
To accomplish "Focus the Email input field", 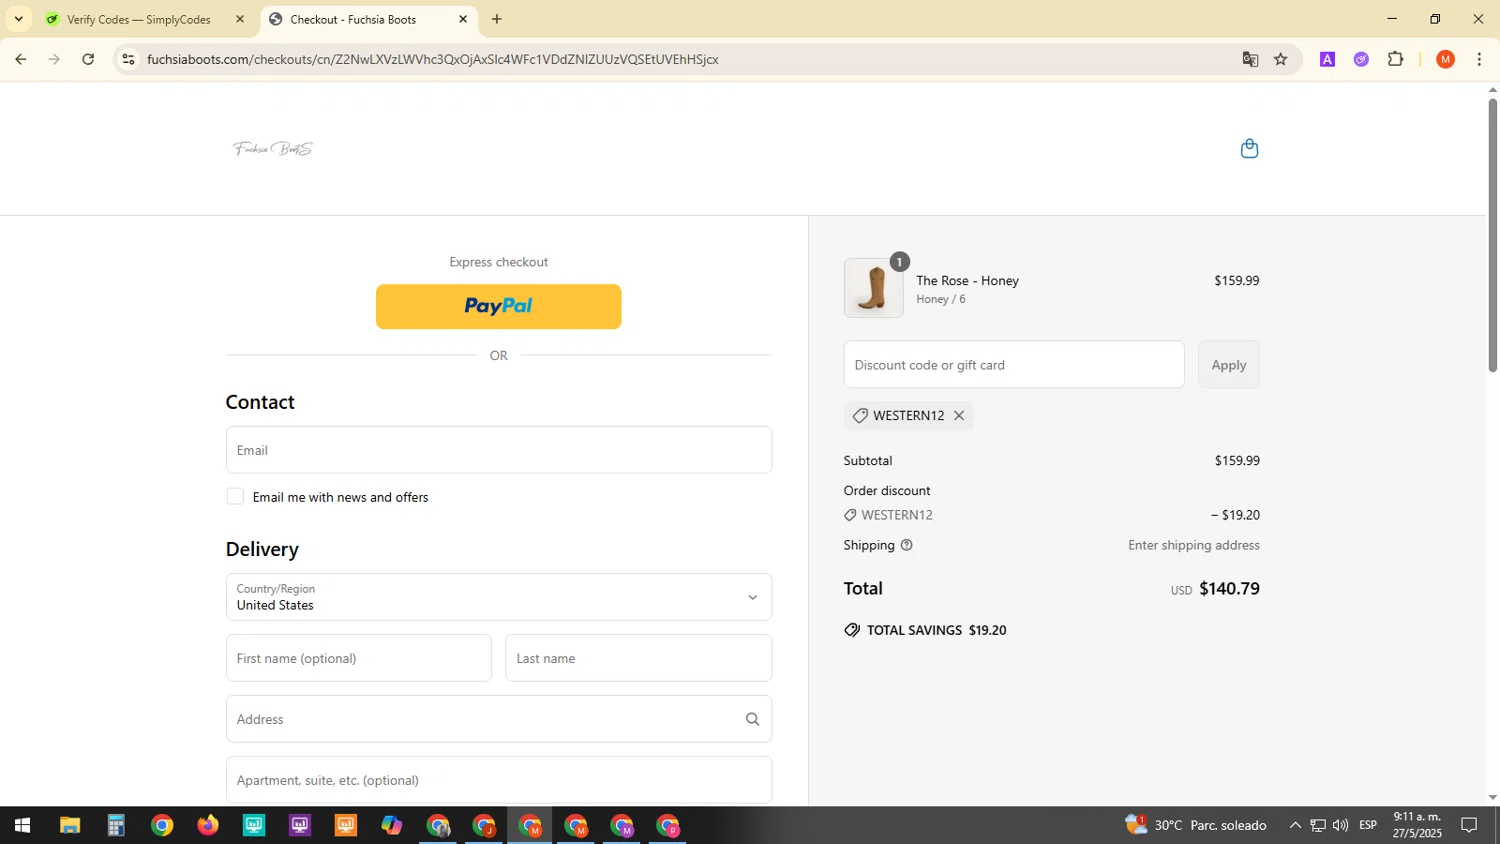I will pos(499,450).
